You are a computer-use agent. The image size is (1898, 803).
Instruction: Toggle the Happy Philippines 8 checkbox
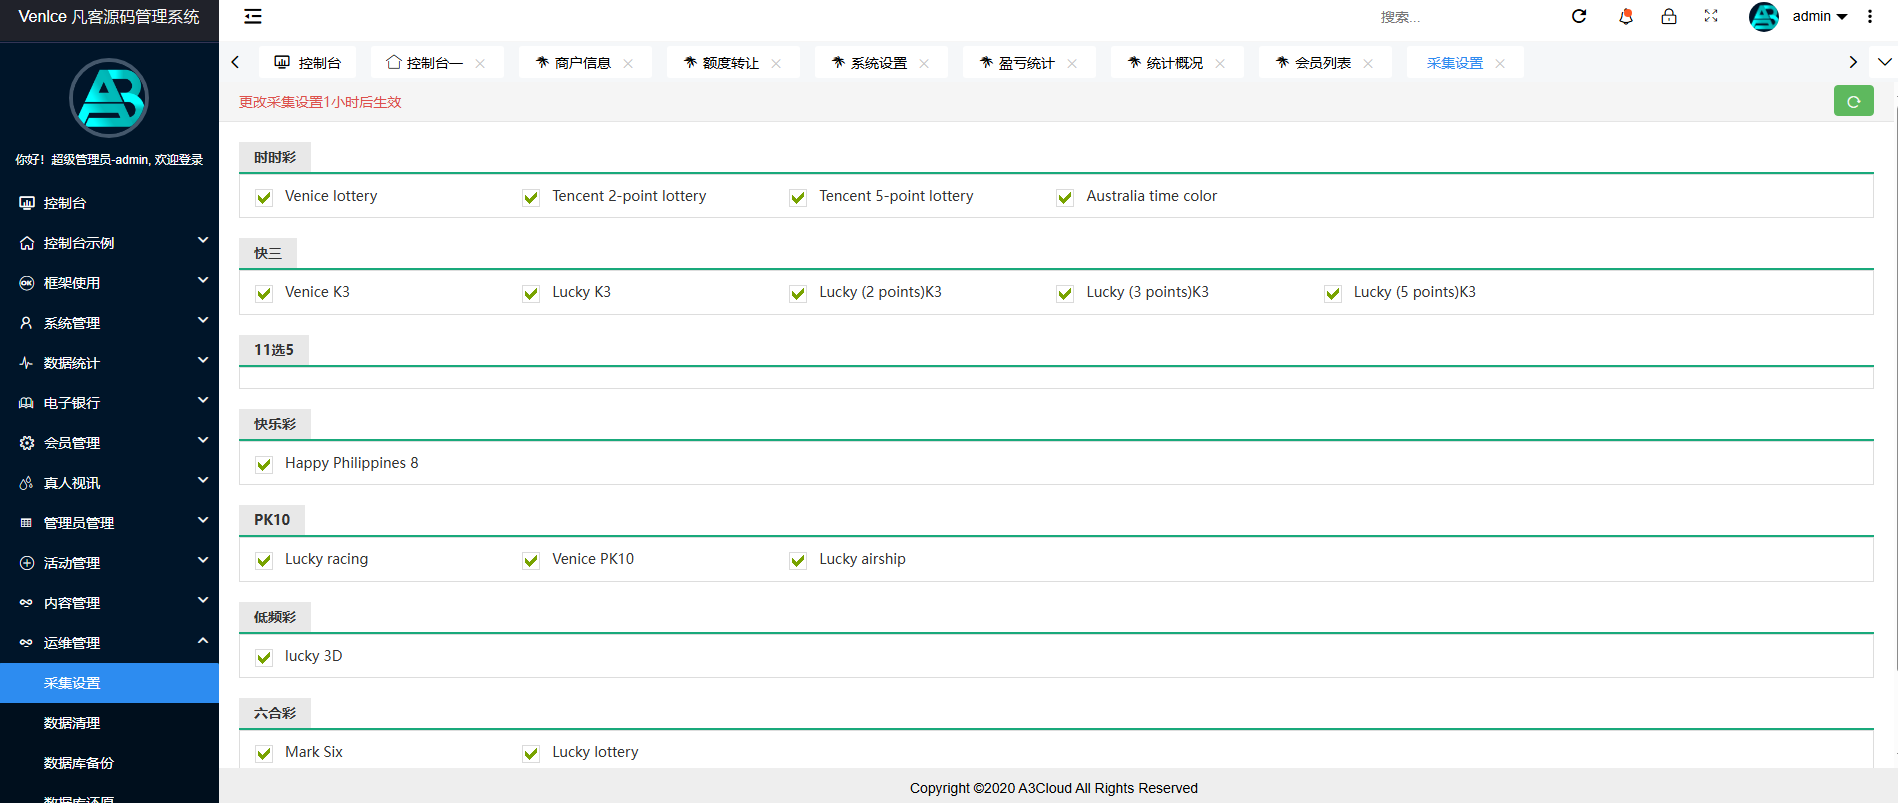pos(264,464)
